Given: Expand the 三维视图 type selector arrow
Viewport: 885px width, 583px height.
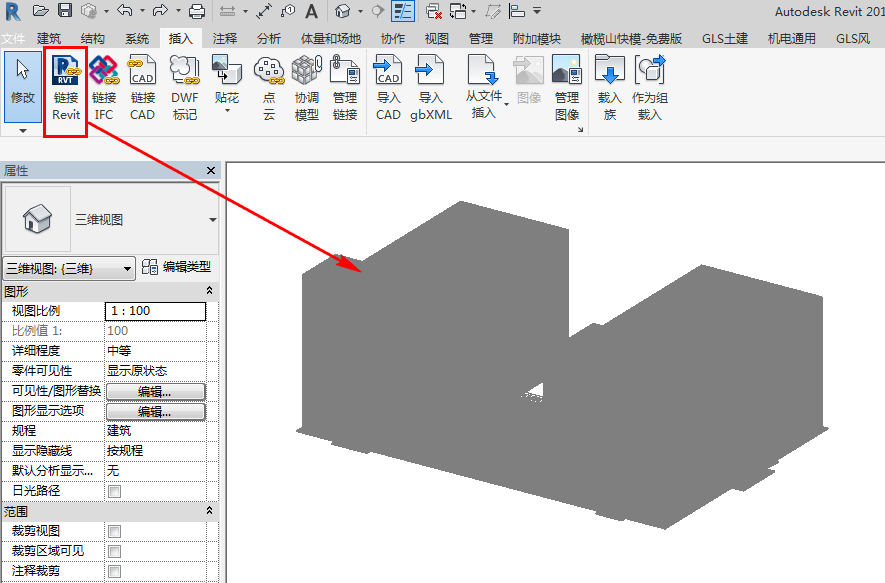Looking at the screenshot, I should point(213,220).
